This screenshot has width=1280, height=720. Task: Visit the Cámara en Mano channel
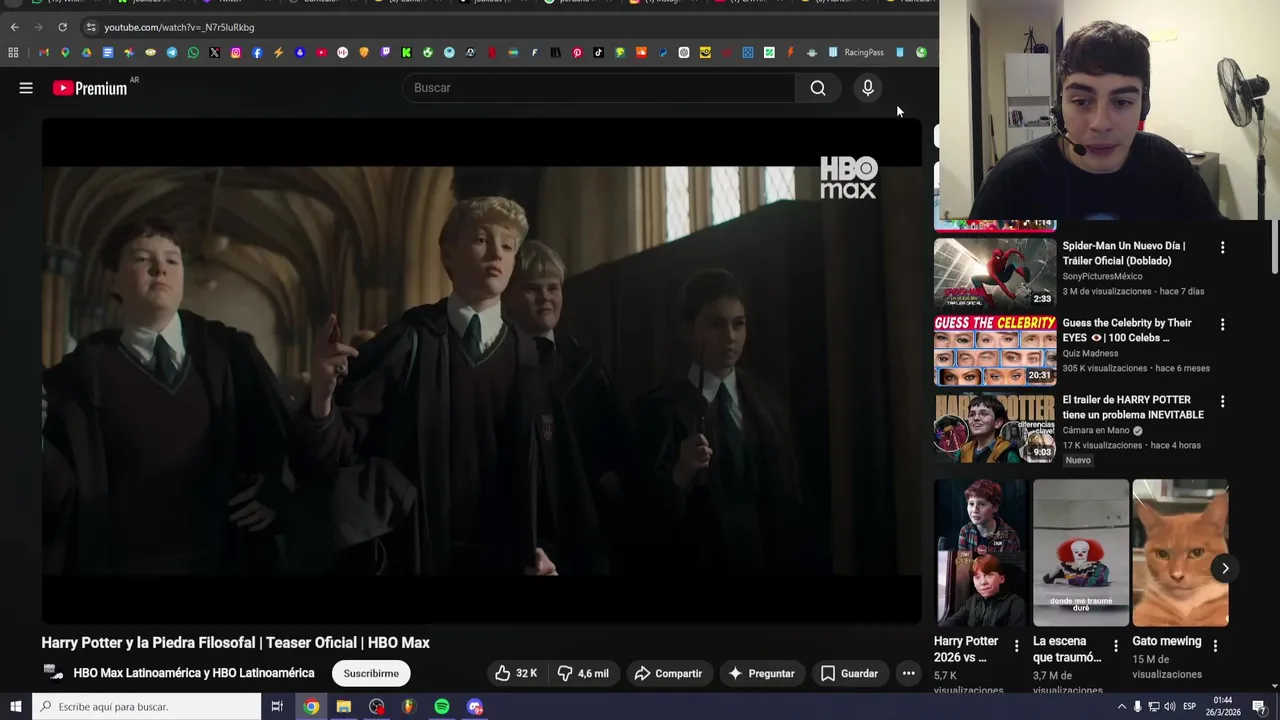(1096, 430)
